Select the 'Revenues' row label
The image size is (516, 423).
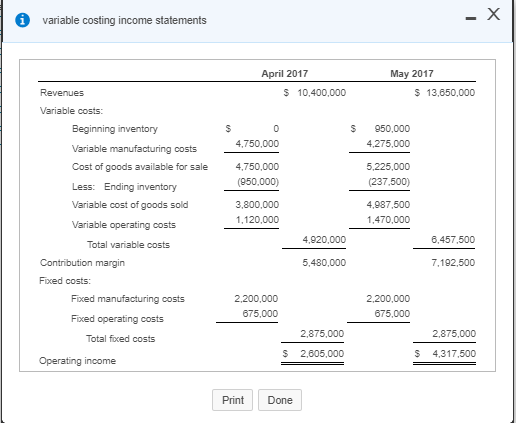click(62, 93)
